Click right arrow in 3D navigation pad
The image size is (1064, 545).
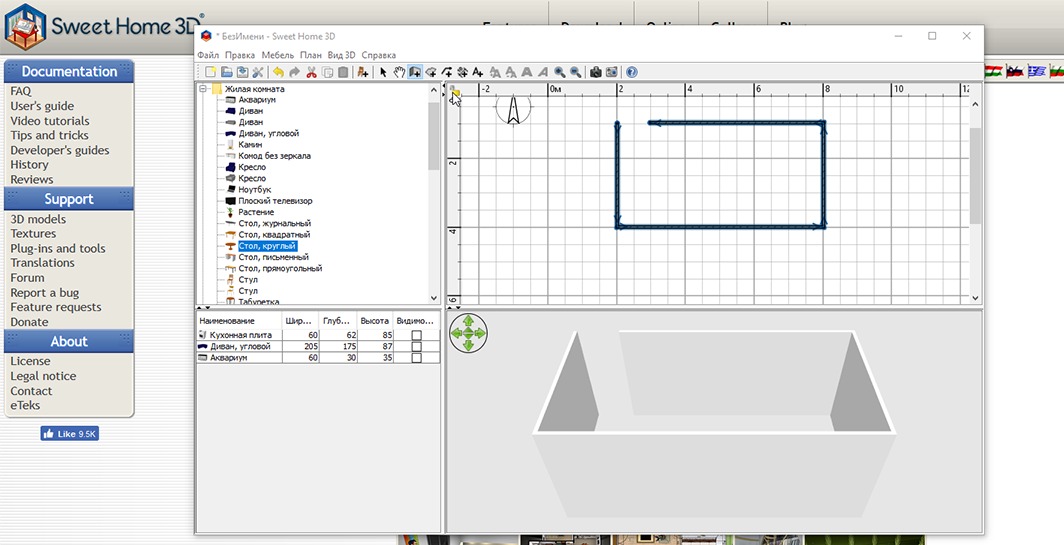click(x=480, y=333)
